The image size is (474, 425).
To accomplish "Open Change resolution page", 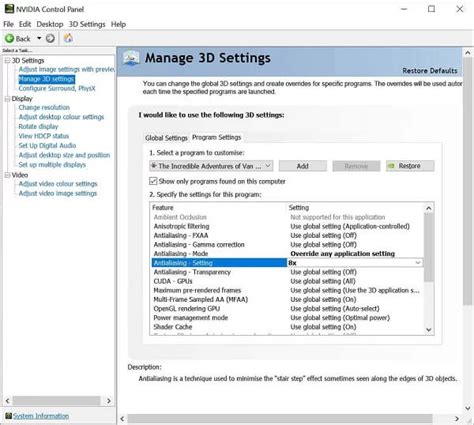I will point(44,107).
